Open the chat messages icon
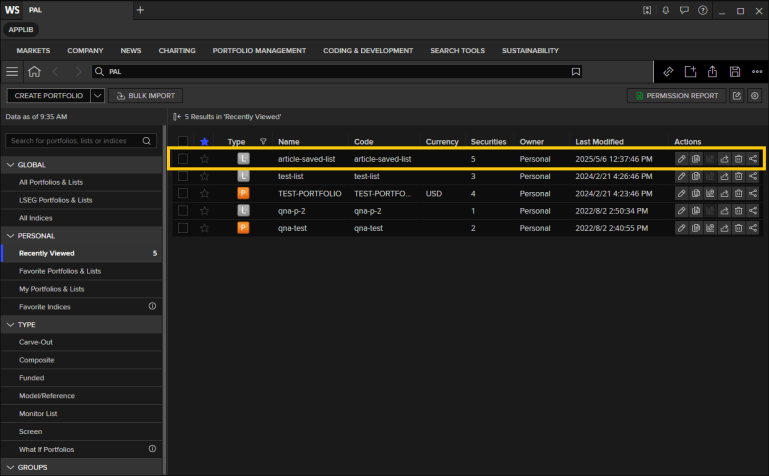This screenshot has width=769, height=476. [x=684, y=10]
